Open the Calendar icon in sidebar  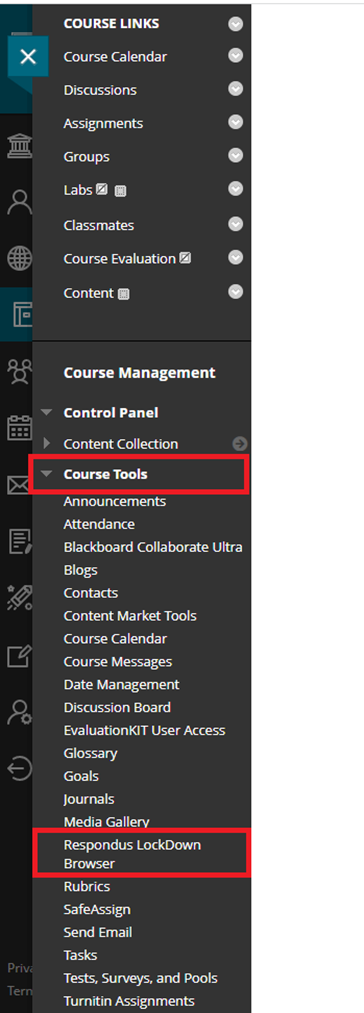(19, 427)
